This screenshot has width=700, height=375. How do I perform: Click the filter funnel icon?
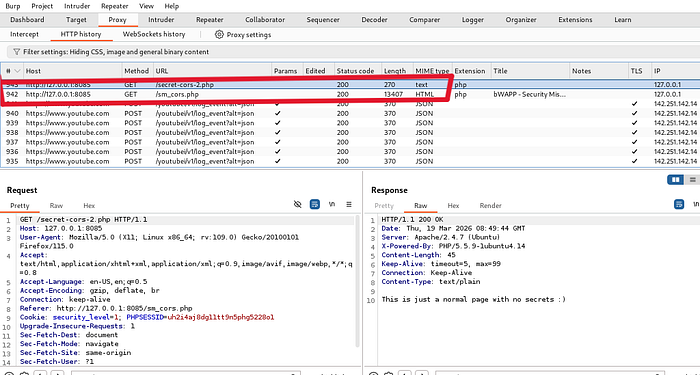point(17,52)
